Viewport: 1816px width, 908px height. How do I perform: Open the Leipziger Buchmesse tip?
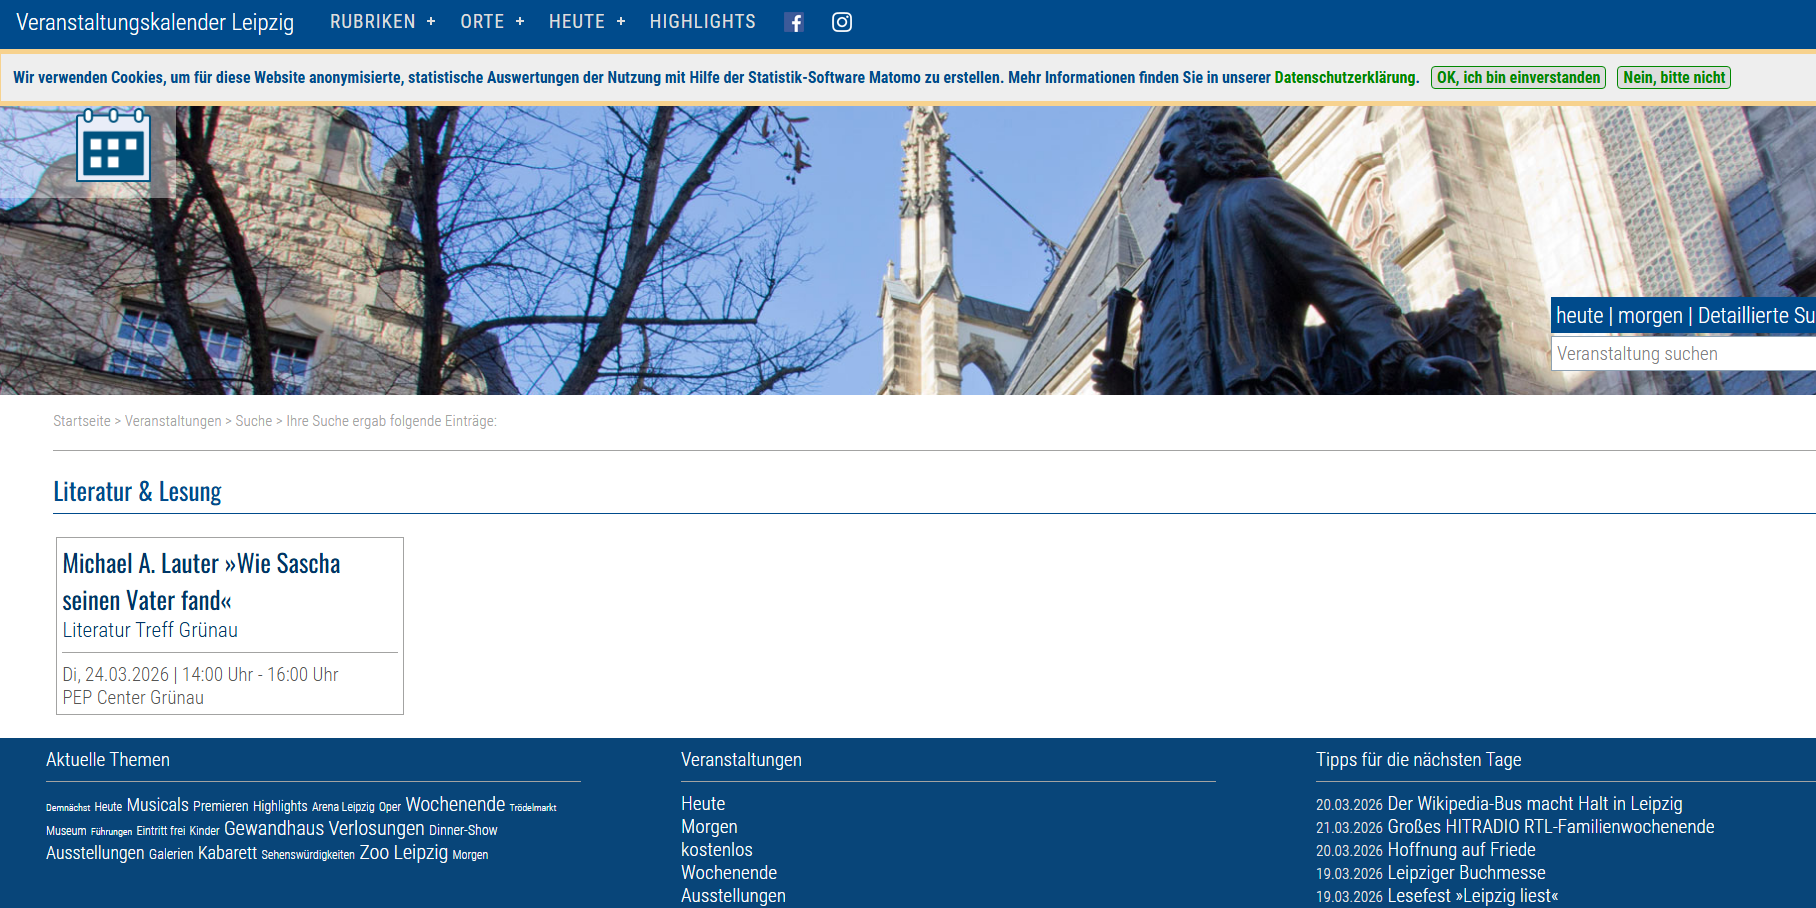(x=1466, y=873)
